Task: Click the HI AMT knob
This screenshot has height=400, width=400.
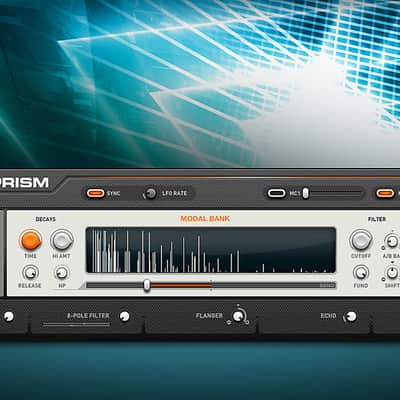Action: tap(62, 240)
